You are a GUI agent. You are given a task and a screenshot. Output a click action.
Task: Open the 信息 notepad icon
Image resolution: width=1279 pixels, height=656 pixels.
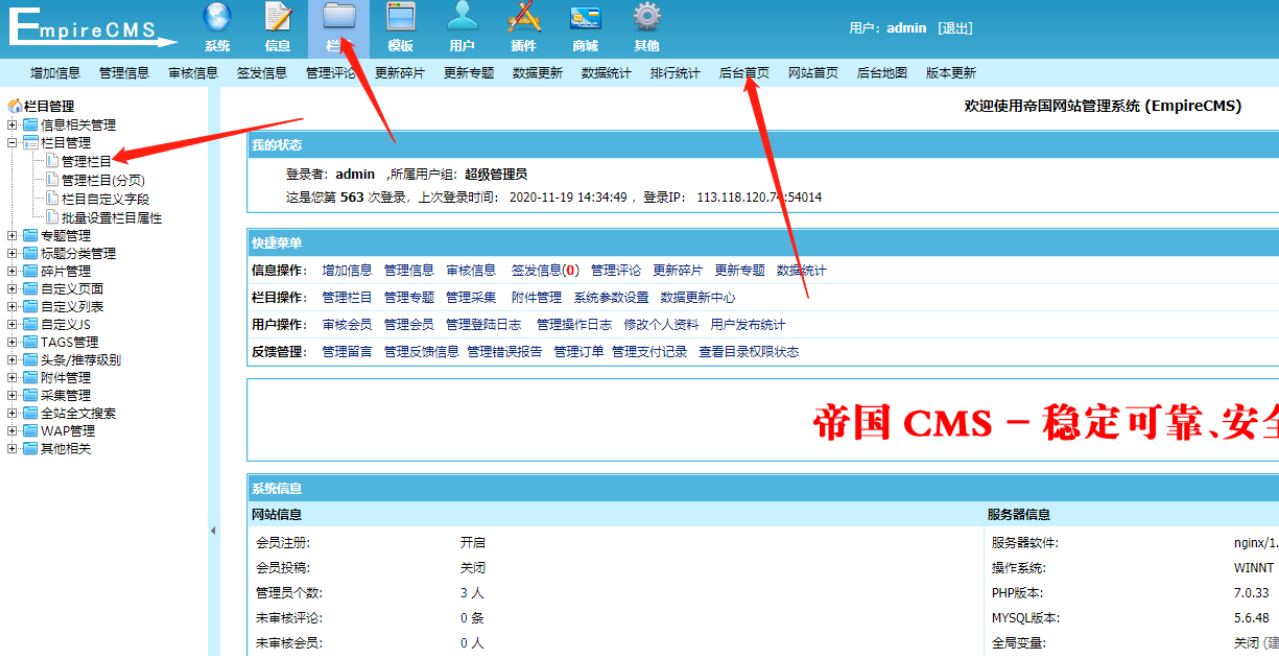(277, 18)
